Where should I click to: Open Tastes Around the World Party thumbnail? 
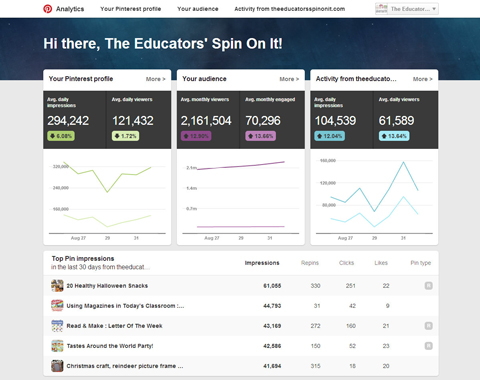pyautogui.click(x=57, y=346)
